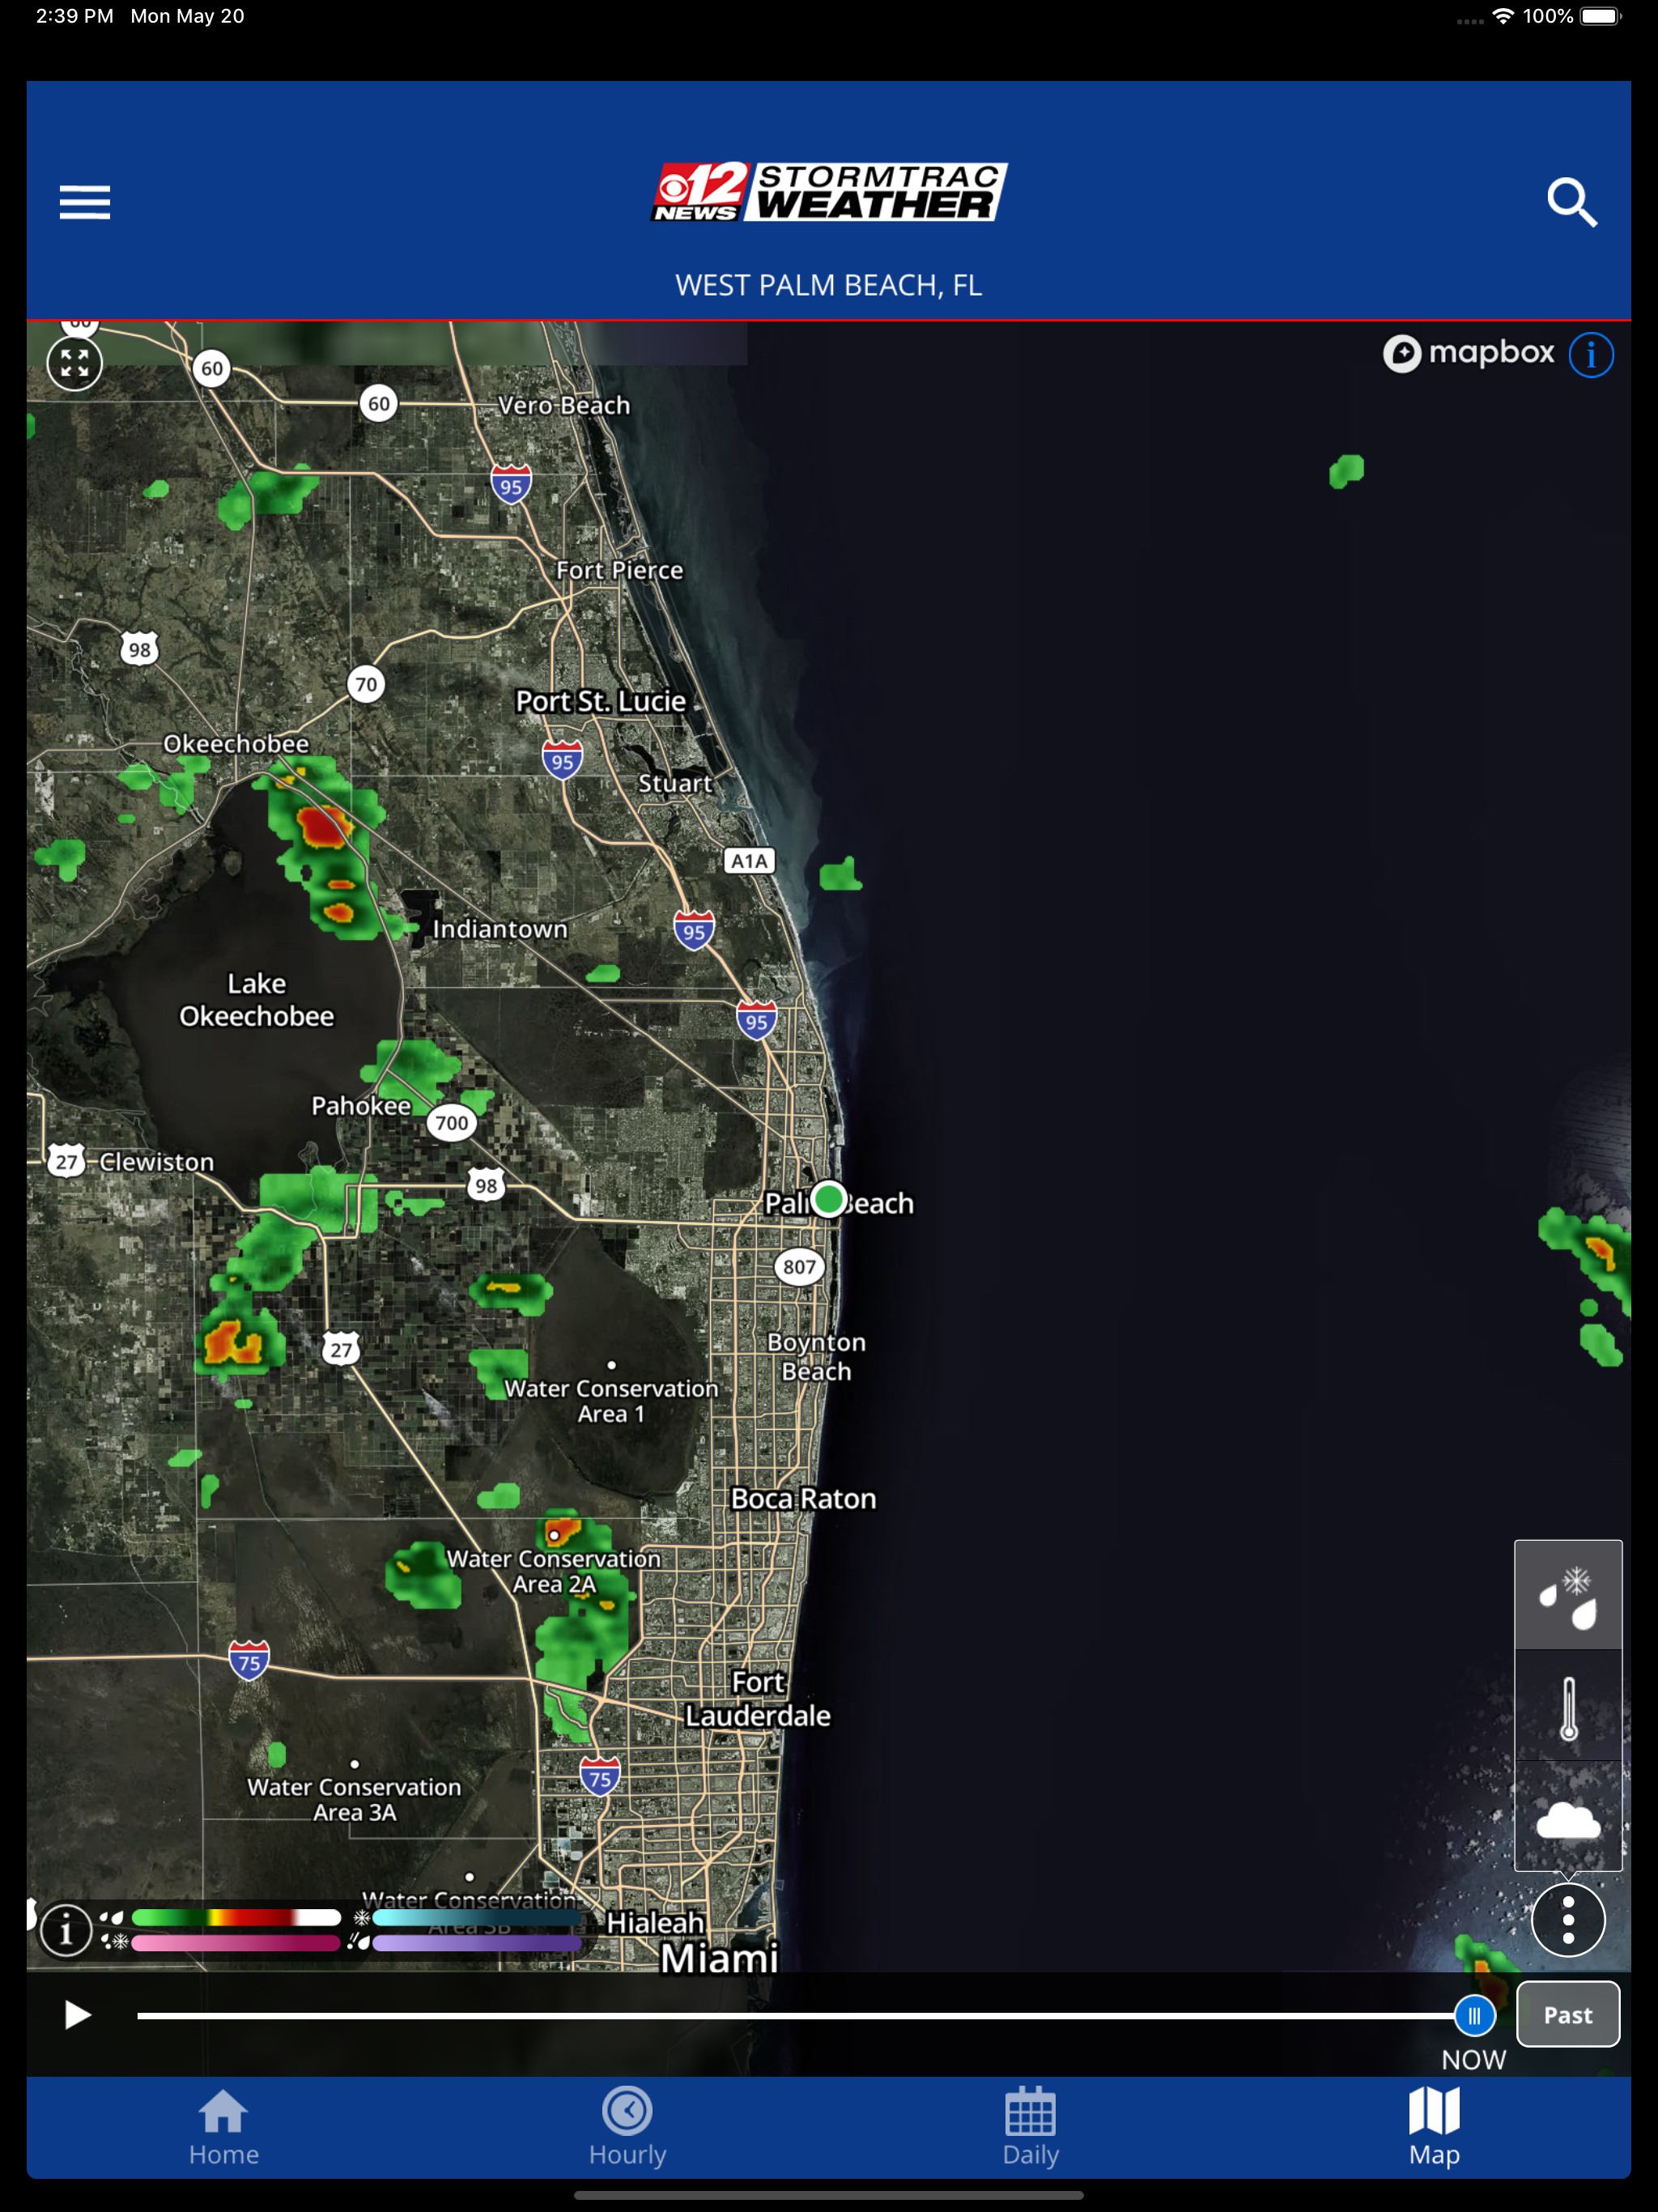Switch to the Daily forecast tab

pos(1030,2127)
